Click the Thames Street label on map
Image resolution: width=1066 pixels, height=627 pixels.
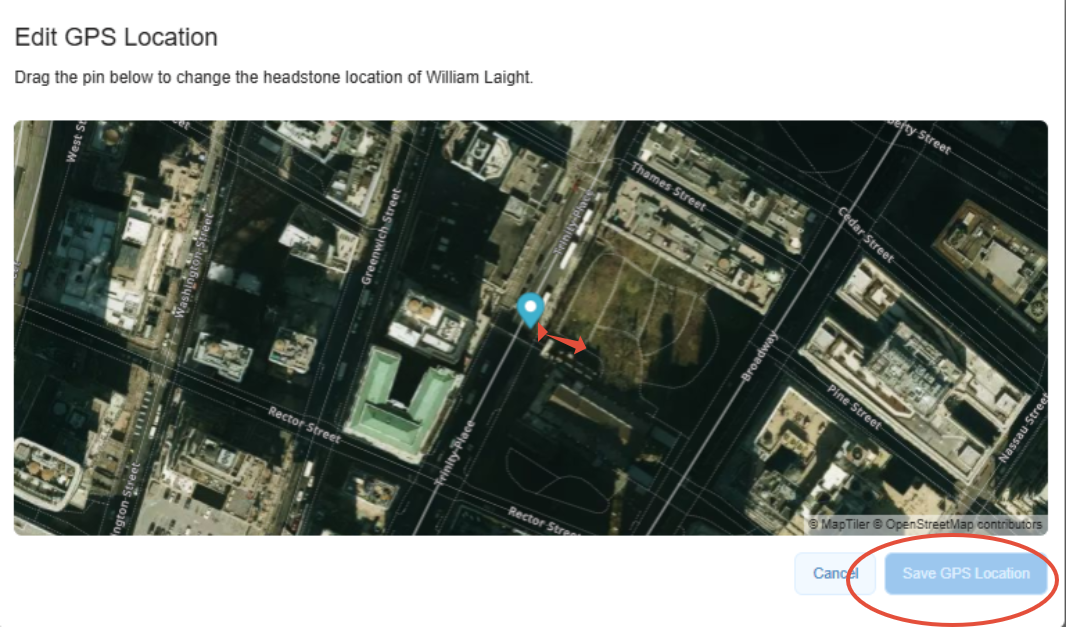coord(668,186)
